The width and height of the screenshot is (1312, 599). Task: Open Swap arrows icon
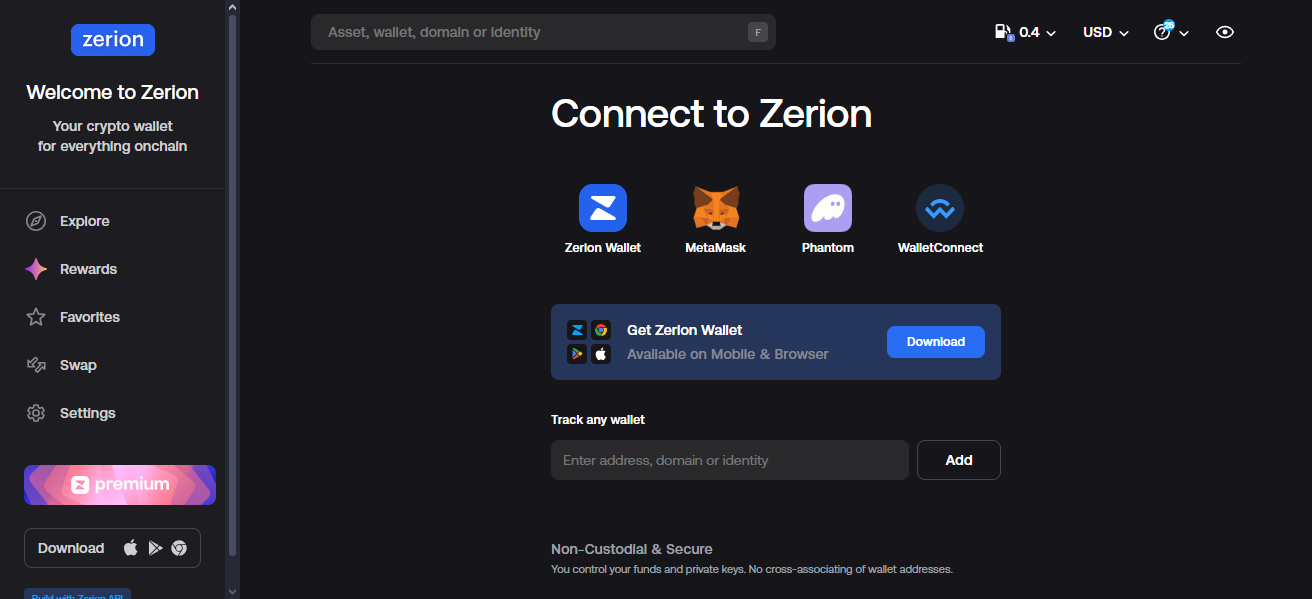[x=36, y=365]
